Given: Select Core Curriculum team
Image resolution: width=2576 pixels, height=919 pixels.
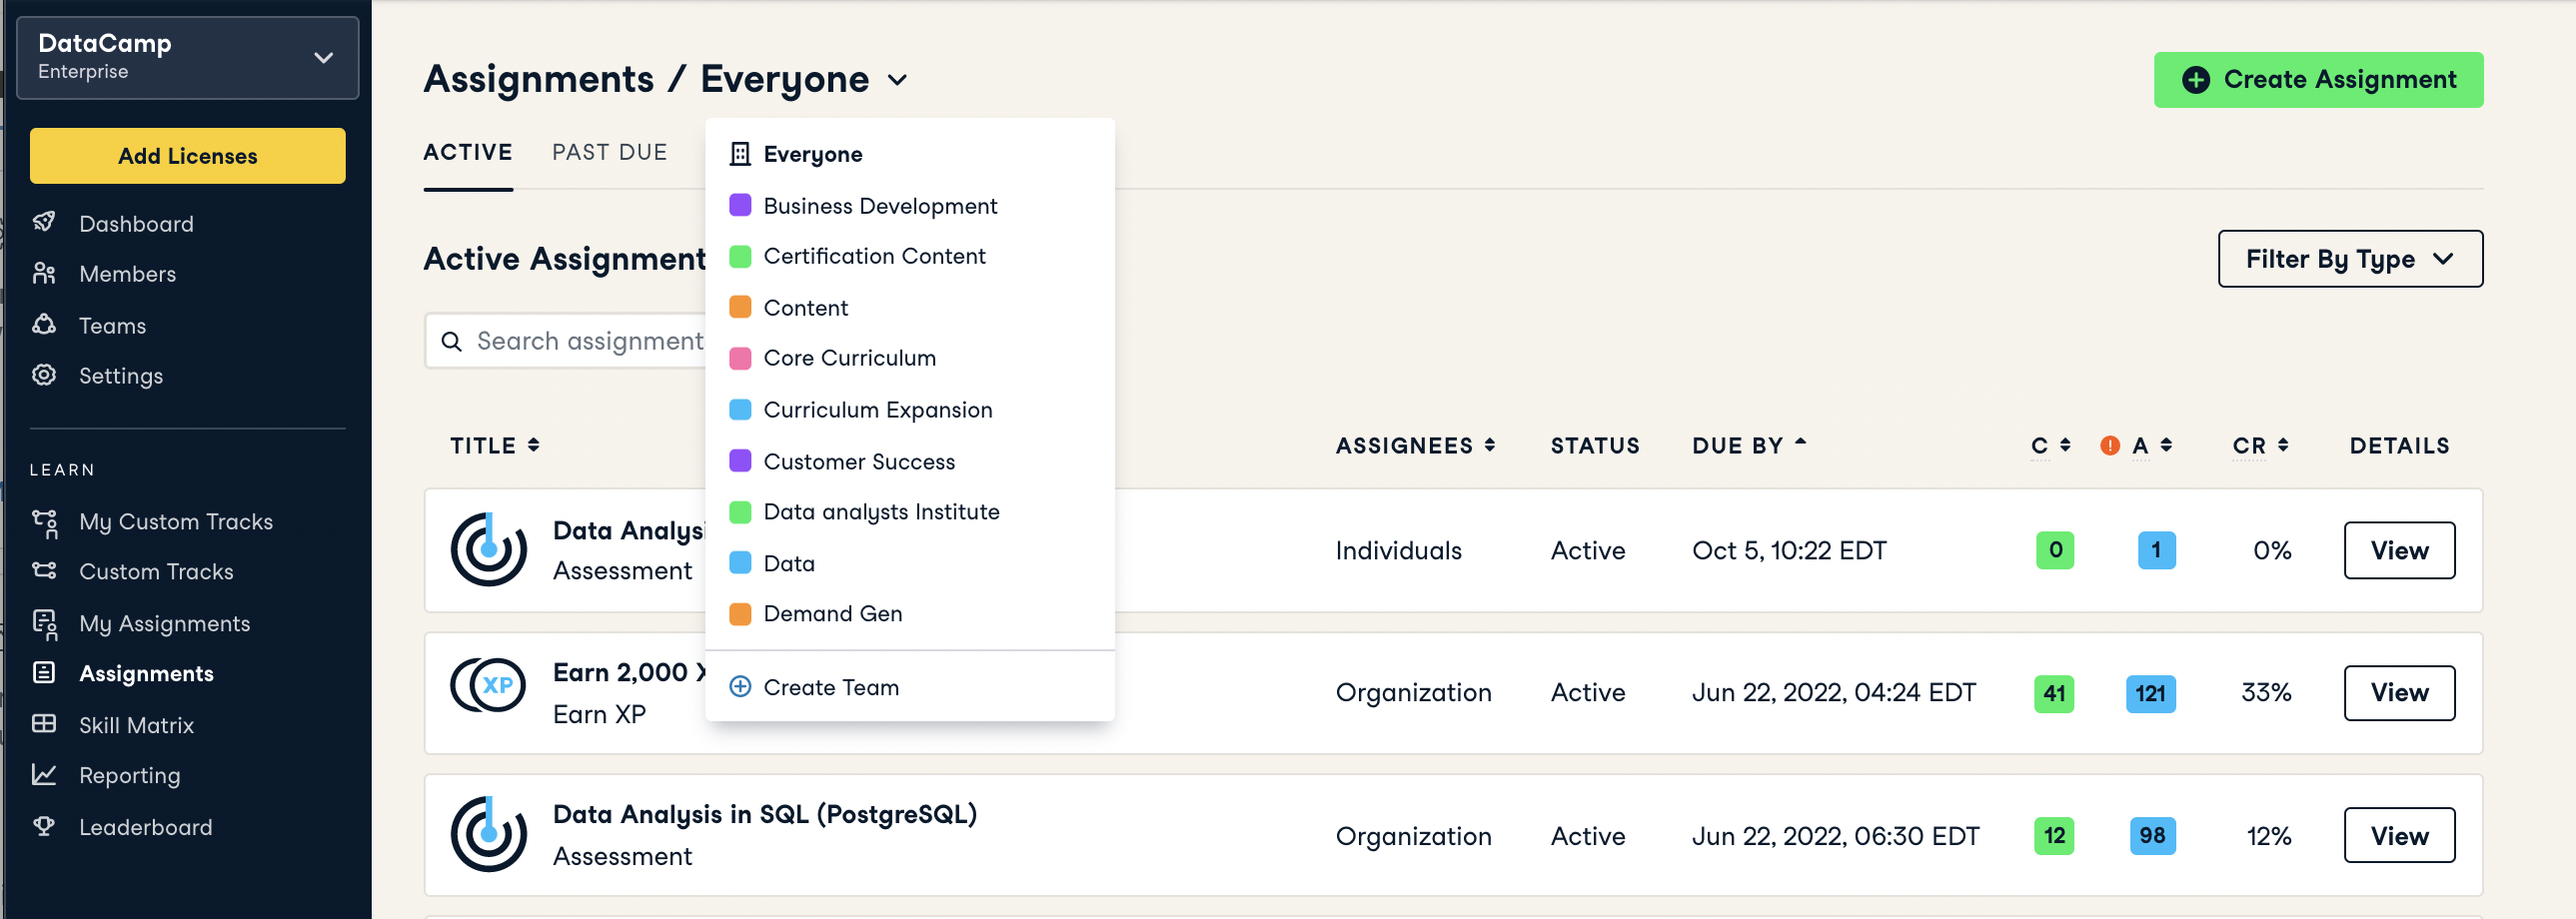Looking at the screenshot, I should click(x=910, y=358).
